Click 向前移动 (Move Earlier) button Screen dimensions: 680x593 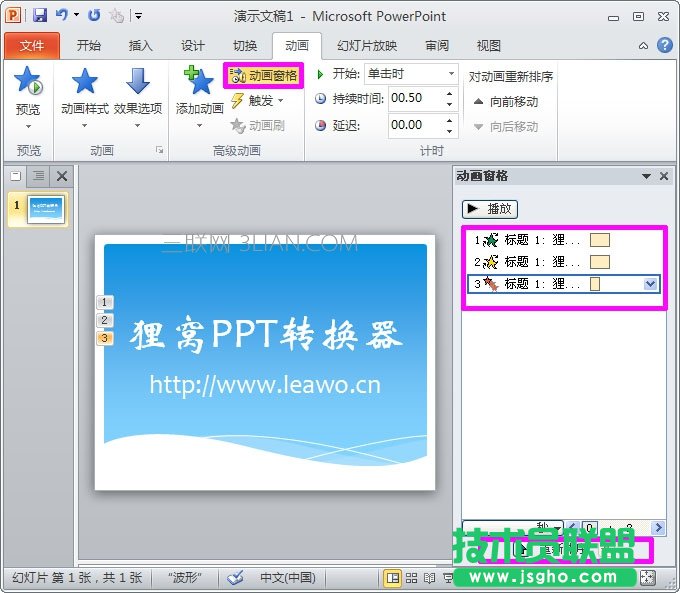(506, 102)
